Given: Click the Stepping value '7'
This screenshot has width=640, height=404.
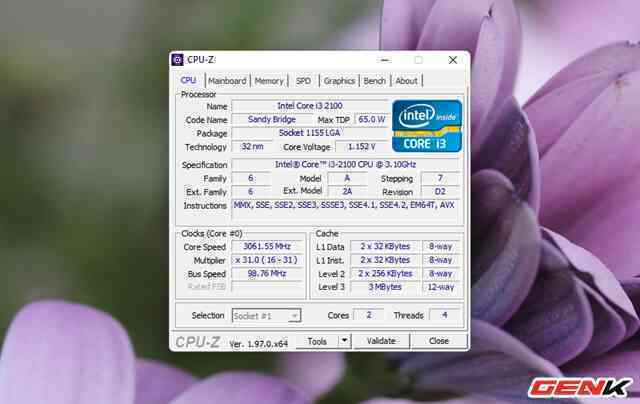Looking at the screenshot, I should [440, 178].
